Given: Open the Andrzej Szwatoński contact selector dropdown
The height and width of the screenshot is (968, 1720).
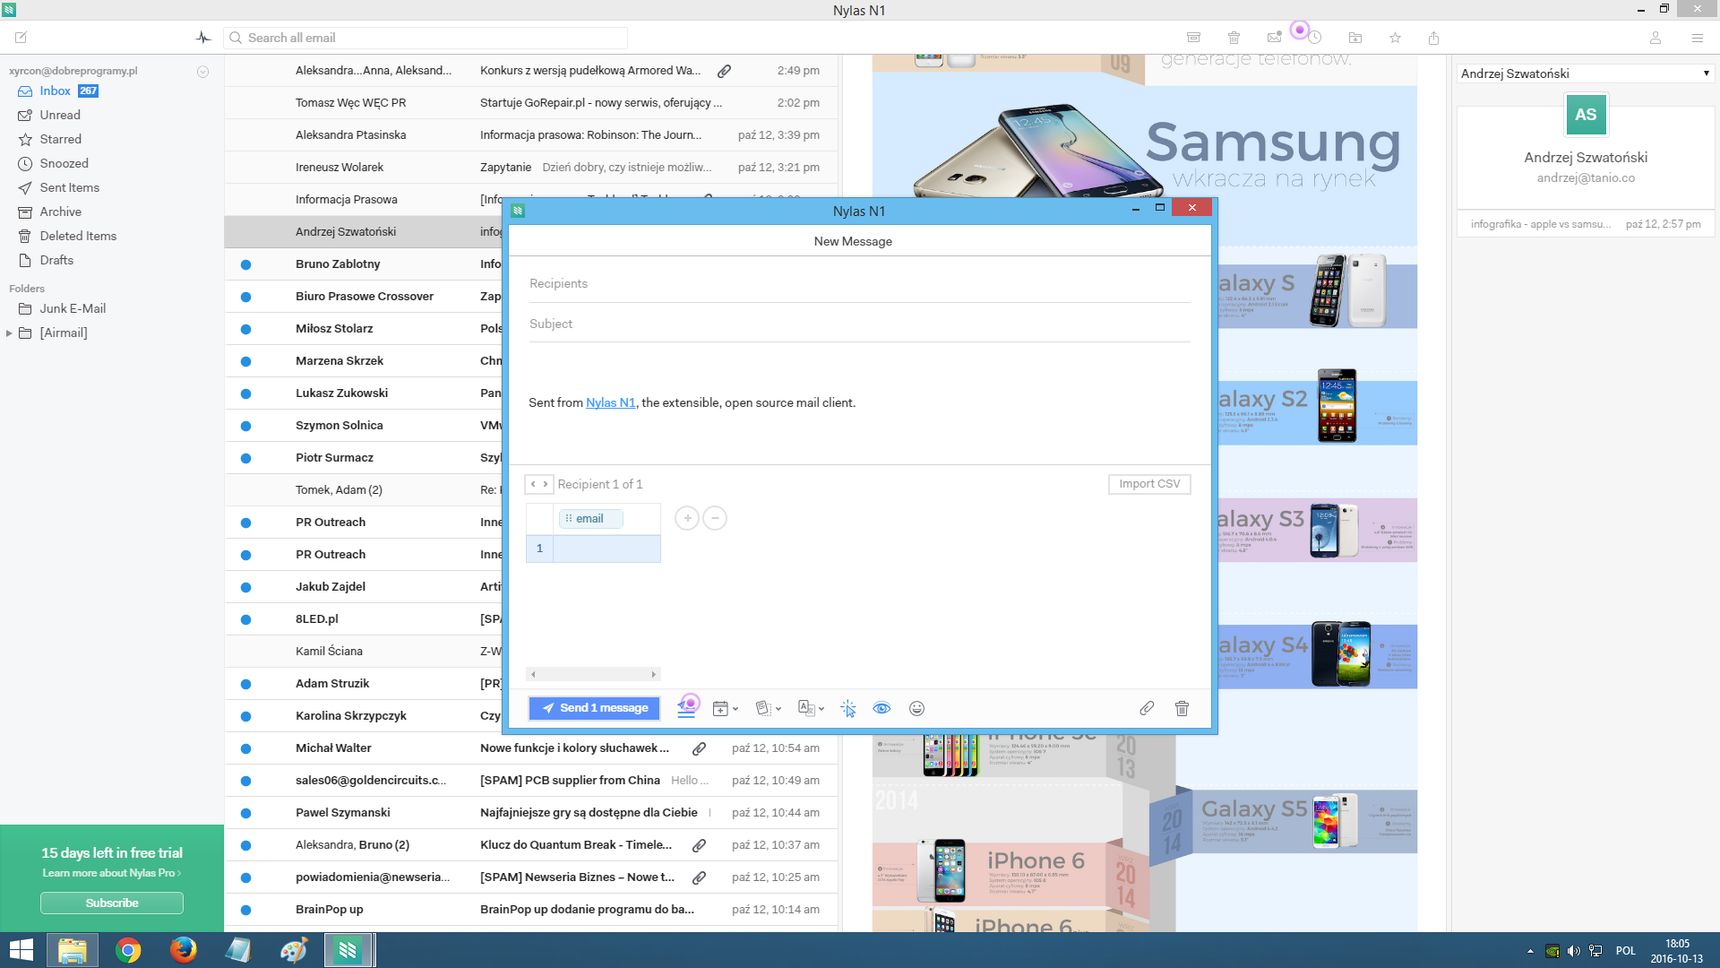Looking at the screenshot, I should tap(1585, 73).
